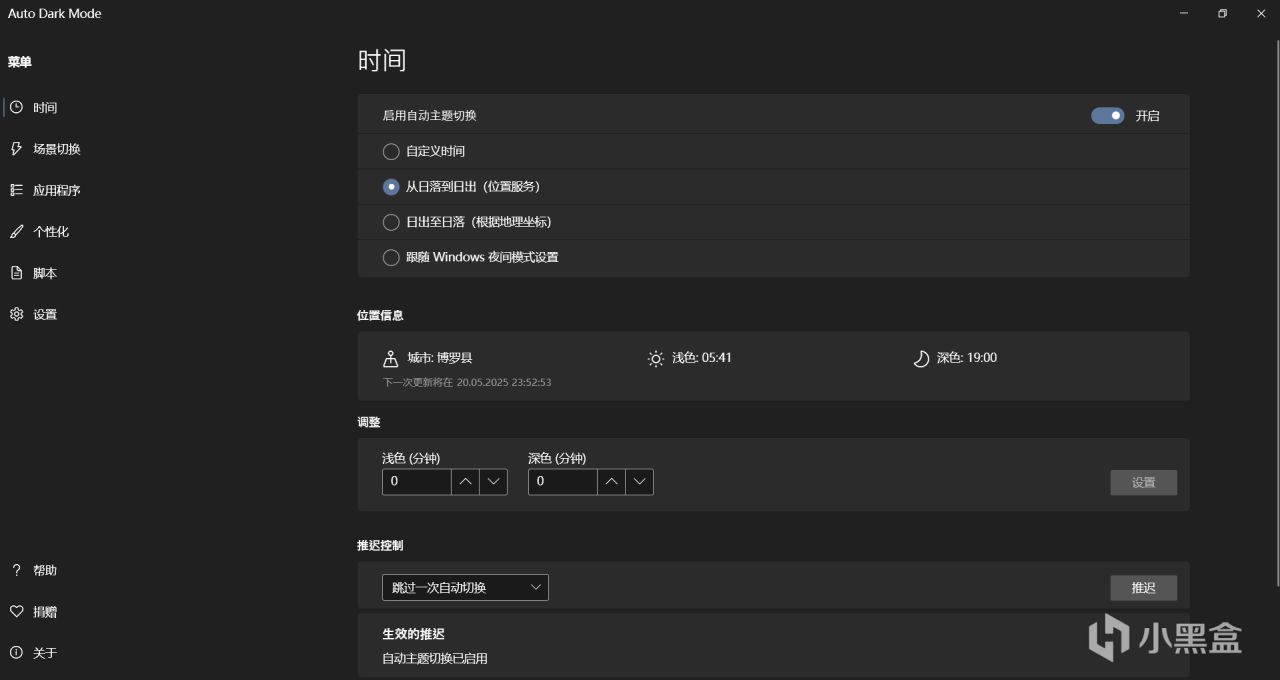Select 跟随 Windows 夜间模式设置 radio option
This screenshot has width=1280, height=680.
point(391,257)
